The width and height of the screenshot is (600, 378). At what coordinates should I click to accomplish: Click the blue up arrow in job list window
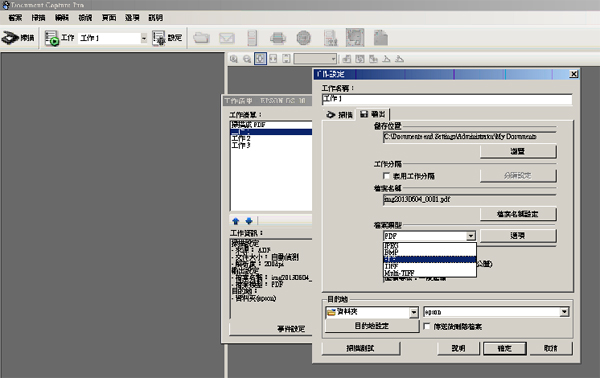click(236, 221)
